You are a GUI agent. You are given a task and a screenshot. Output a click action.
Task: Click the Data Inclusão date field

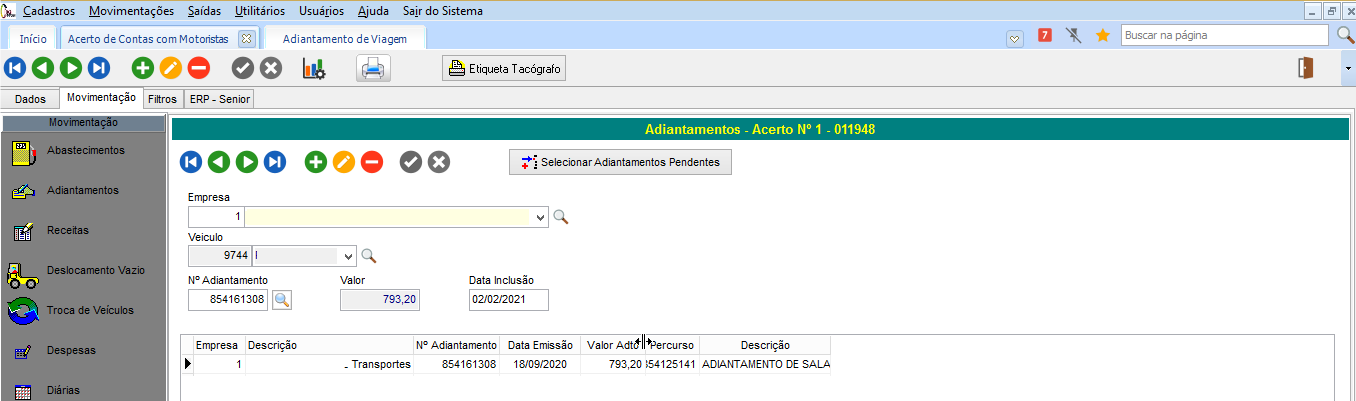point(508,299)
